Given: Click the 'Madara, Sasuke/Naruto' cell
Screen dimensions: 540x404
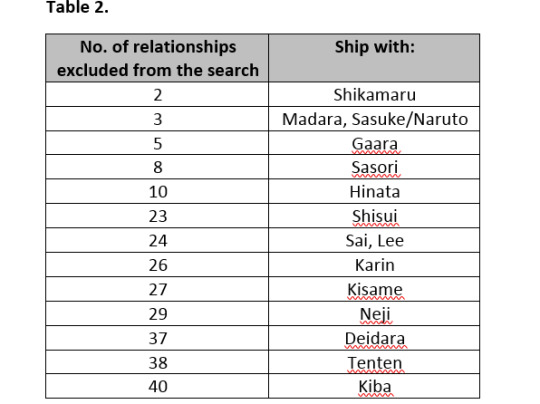Looking at the screenshot, I should click(374, 119).
